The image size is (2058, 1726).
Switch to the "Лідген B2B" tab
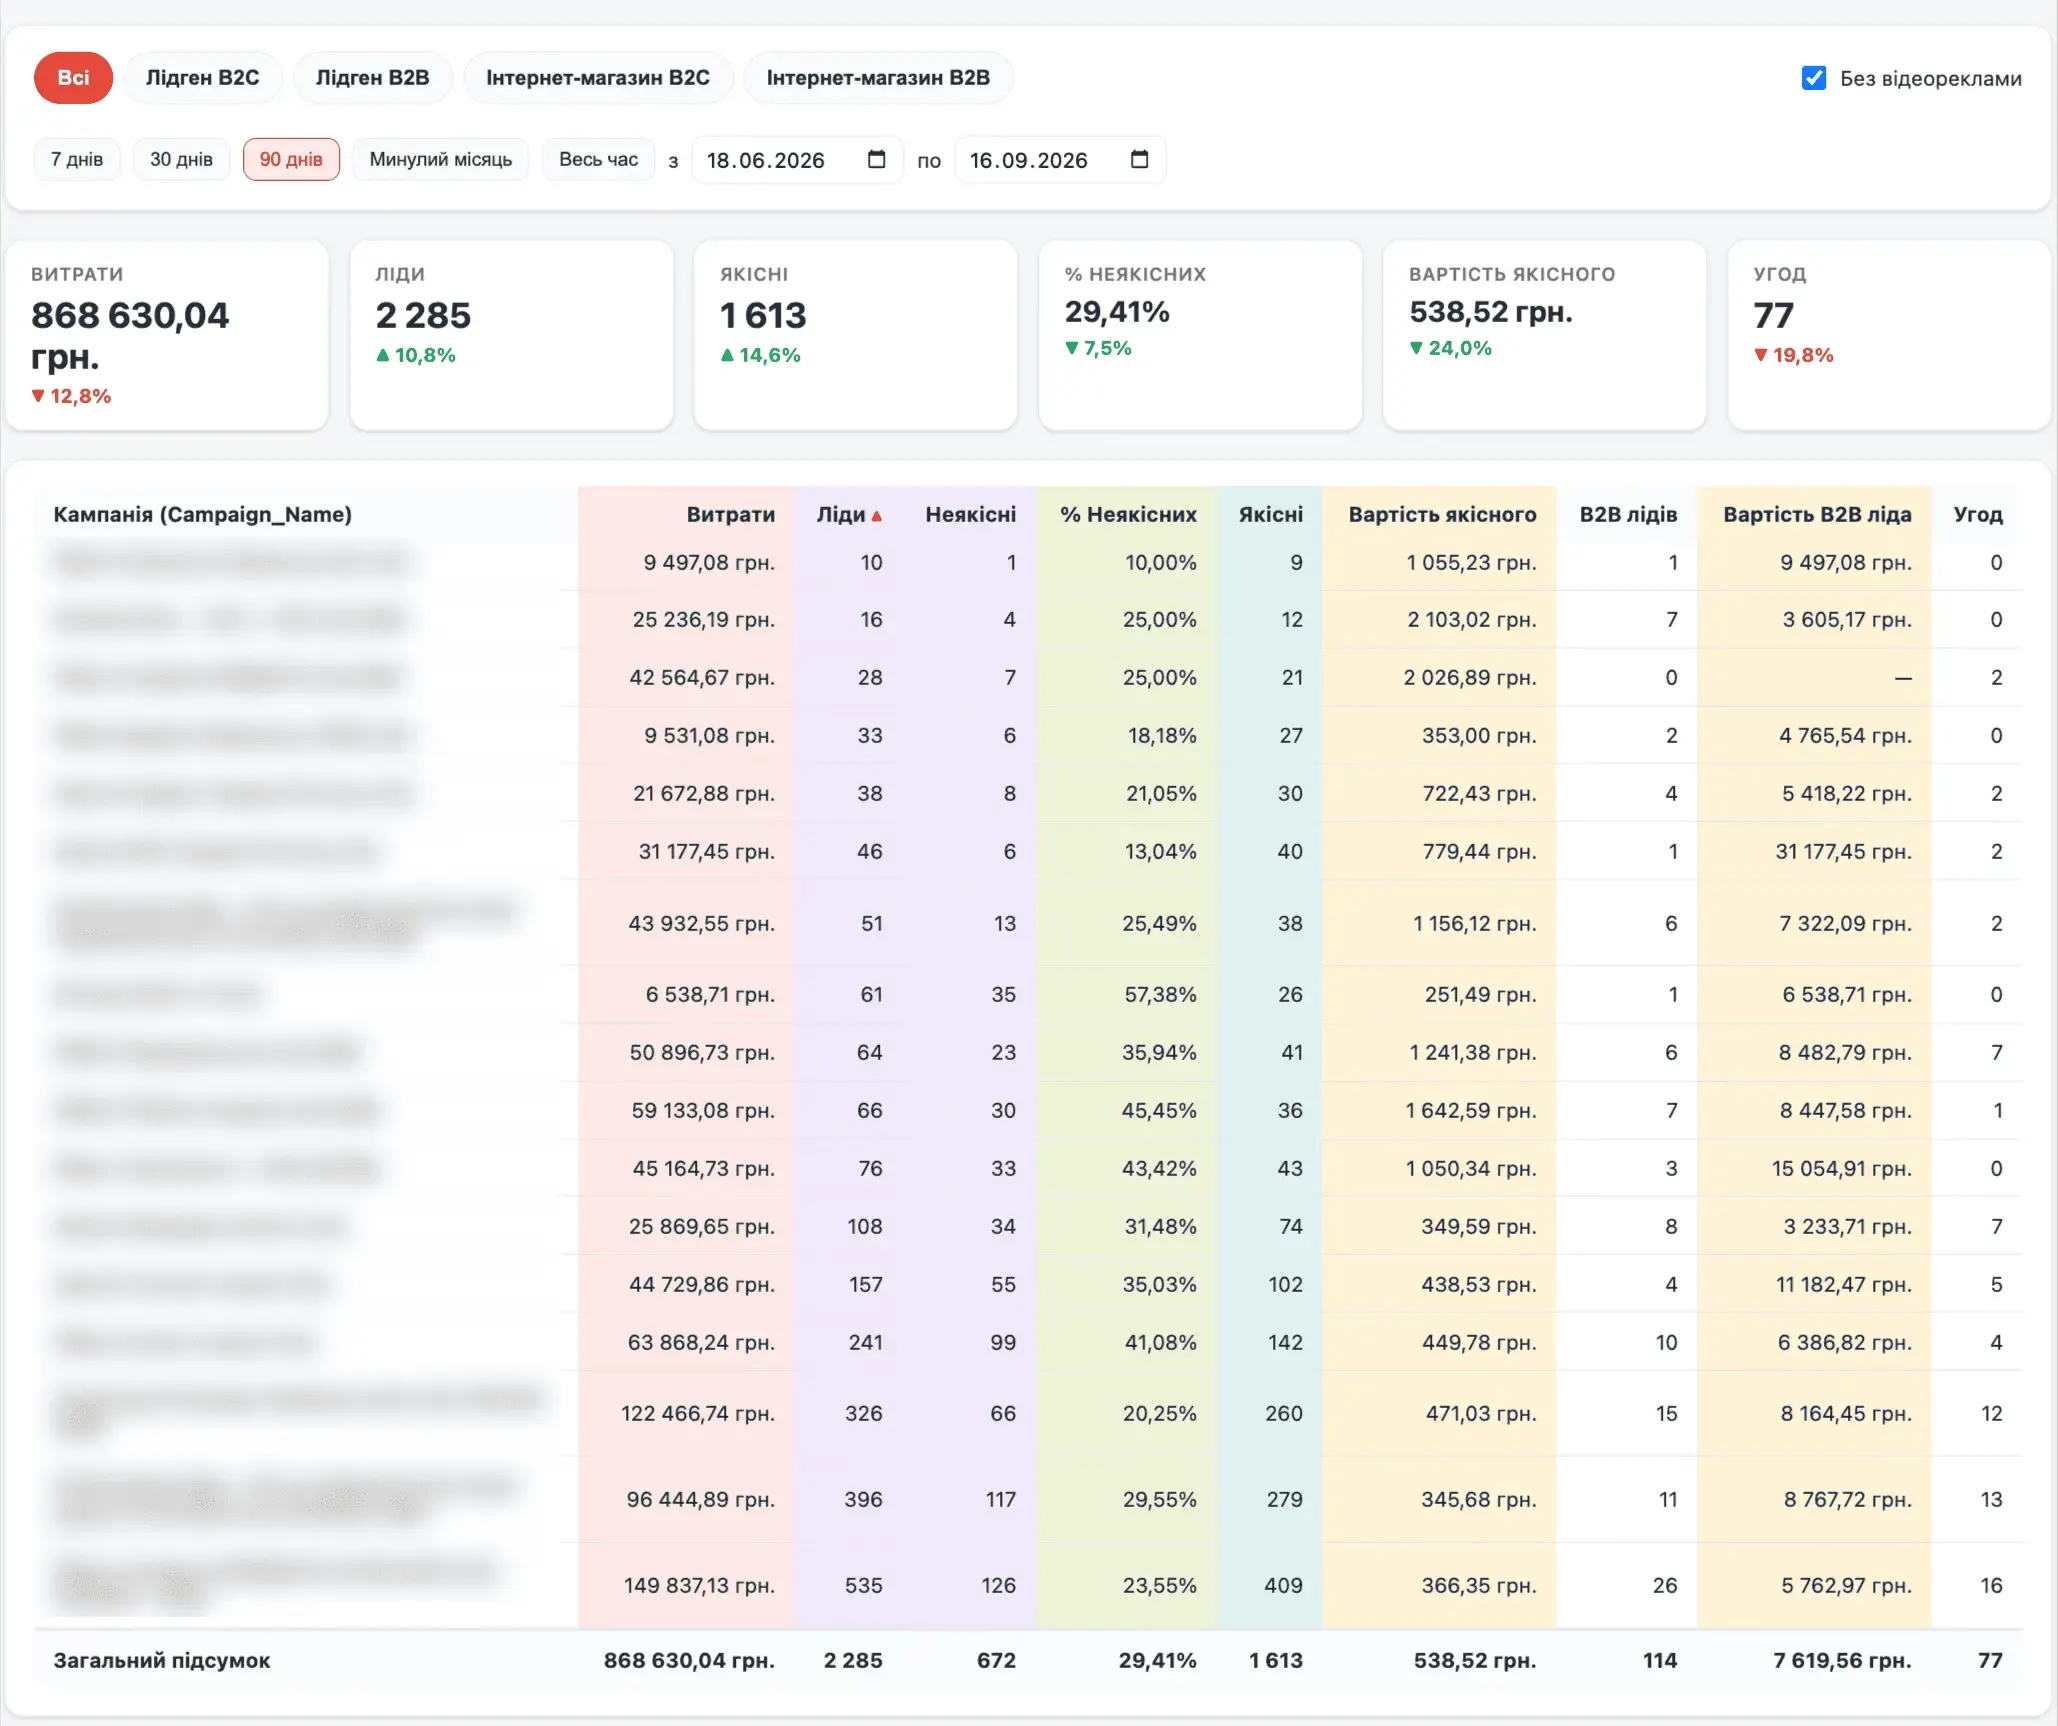tap(372, 78)
